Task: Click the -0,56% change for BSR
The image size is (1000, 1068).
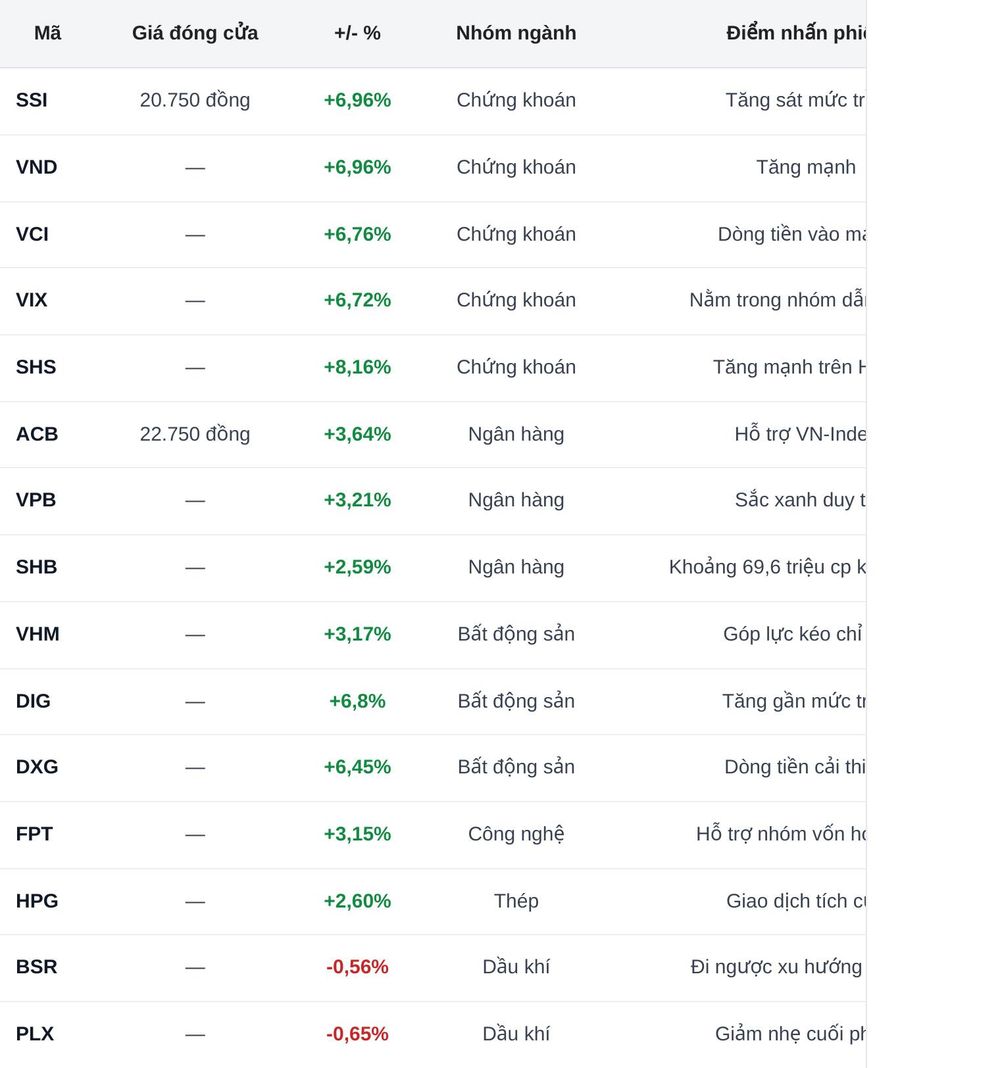Action: tap(357, 967)
